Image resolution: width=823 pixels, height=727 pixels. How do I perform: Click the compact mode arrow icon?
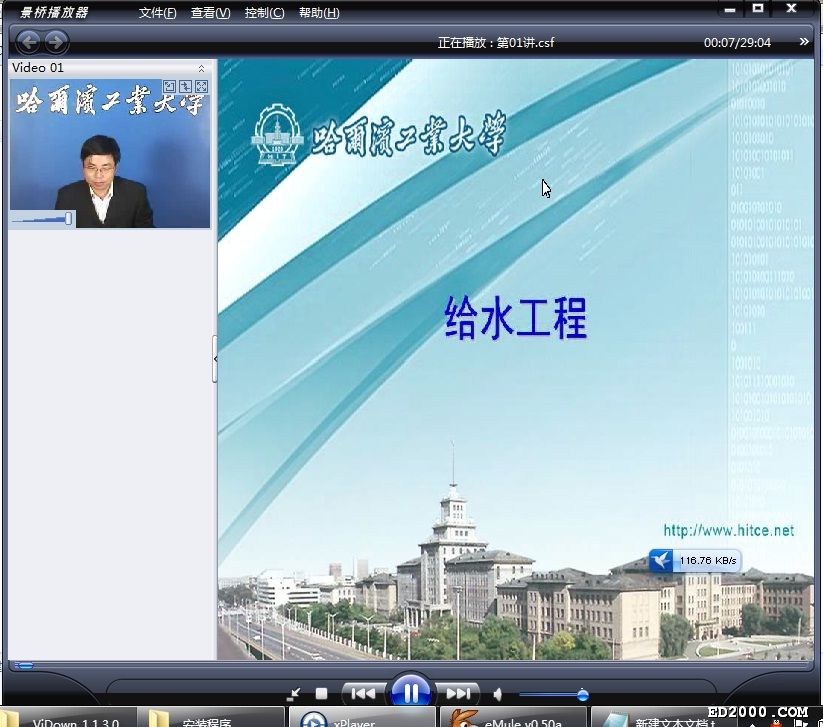[x=293, y=694]
